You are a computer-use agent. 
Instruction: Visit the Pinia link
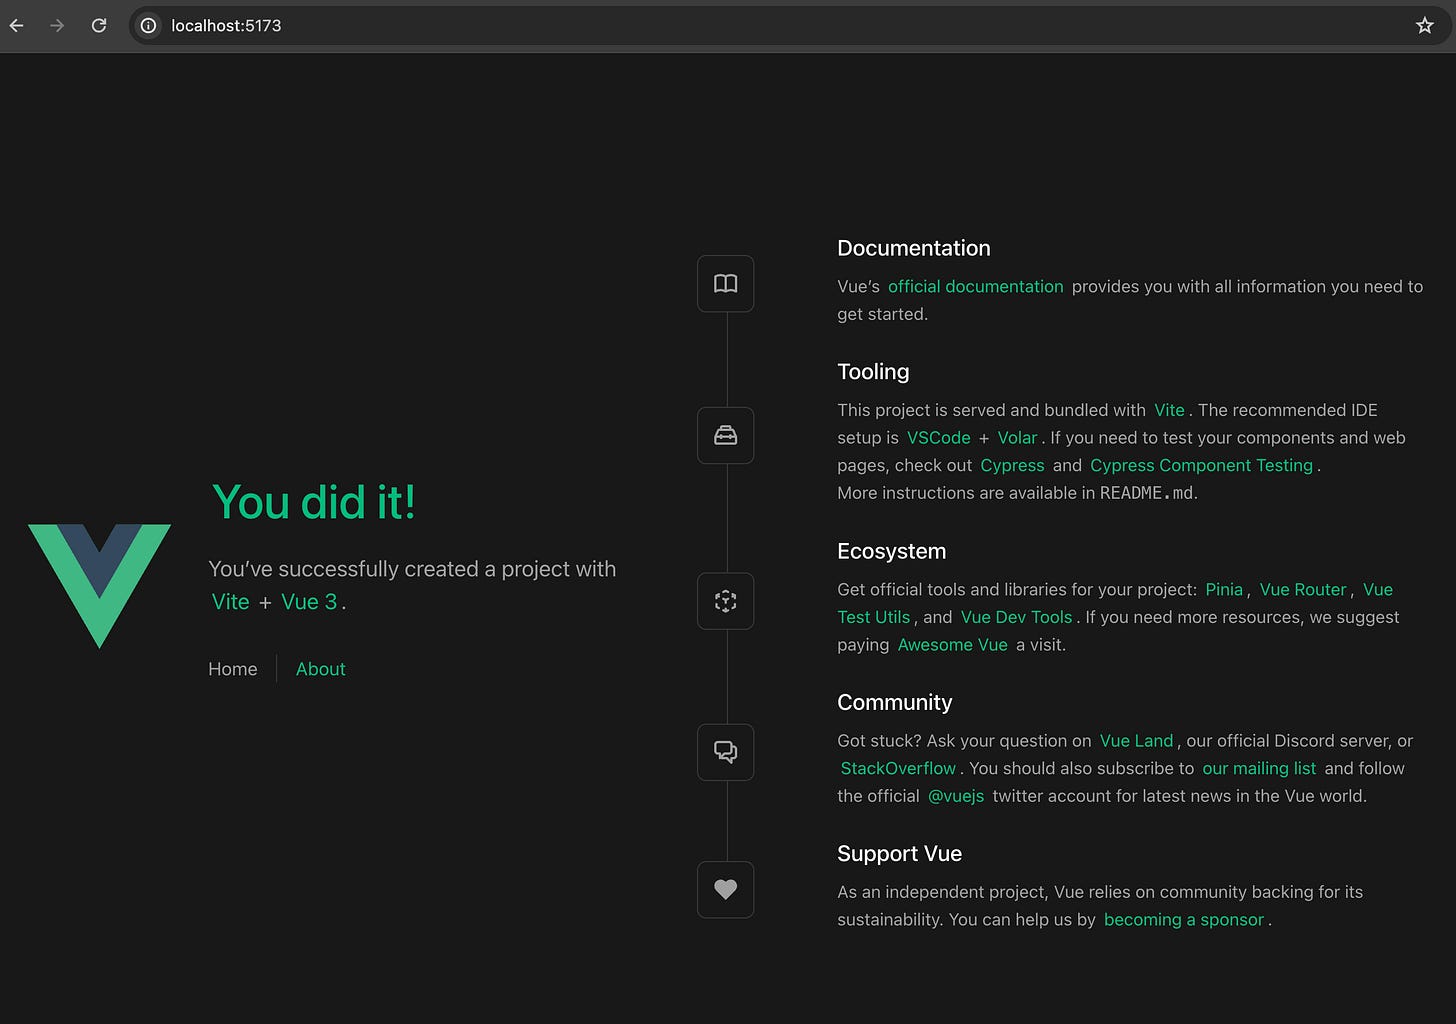click(1224, 589)
